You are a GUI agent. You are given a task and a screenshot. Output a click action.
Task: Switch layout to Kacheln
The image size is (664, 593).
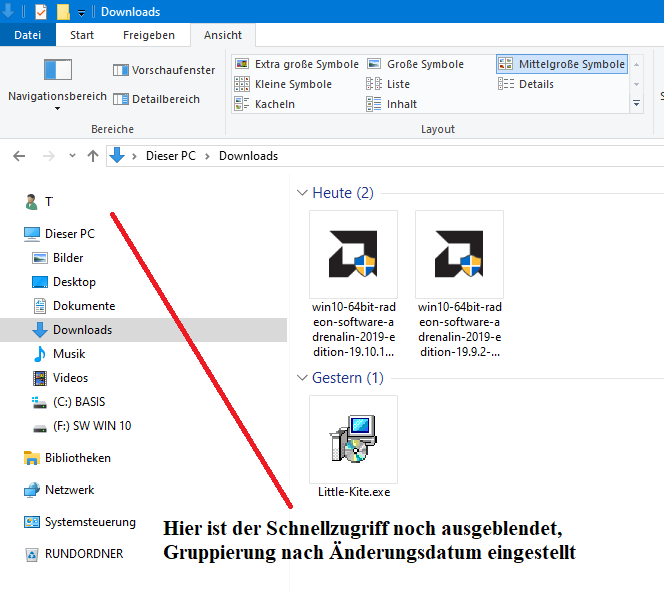tap(265, 104)
